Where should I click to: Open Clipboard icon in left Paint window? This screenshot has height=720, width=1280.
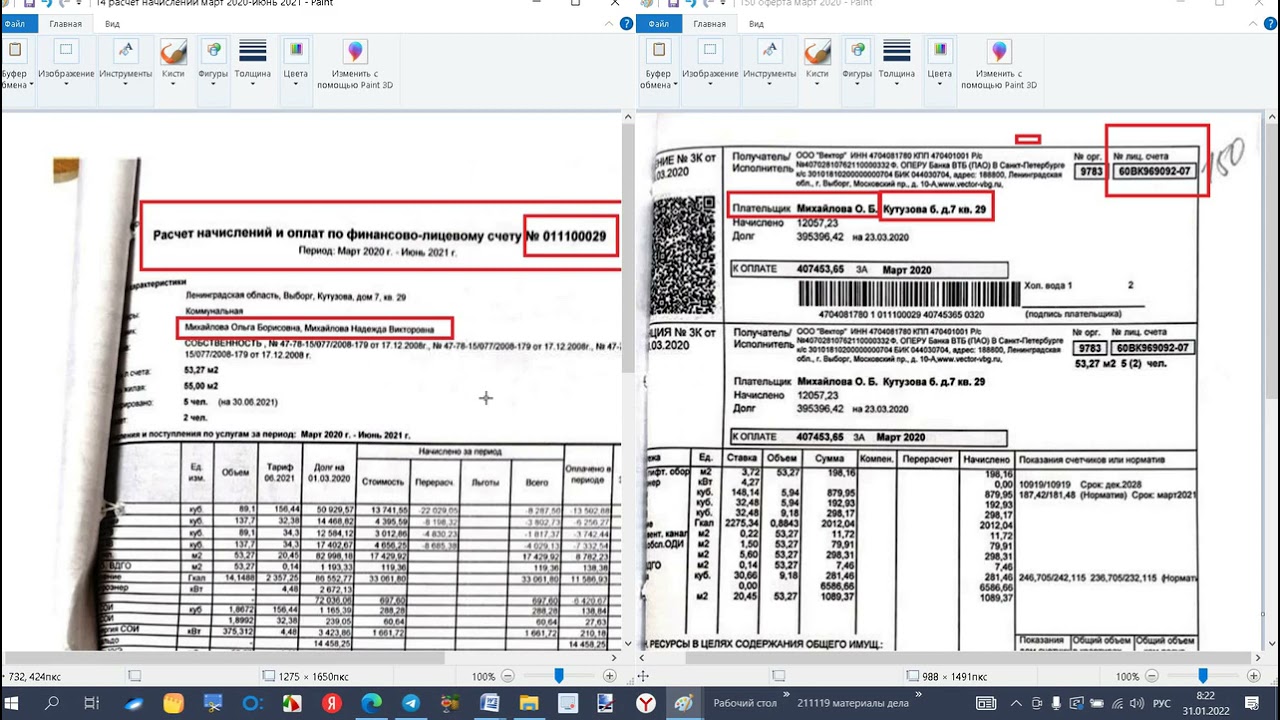point(15,50)
